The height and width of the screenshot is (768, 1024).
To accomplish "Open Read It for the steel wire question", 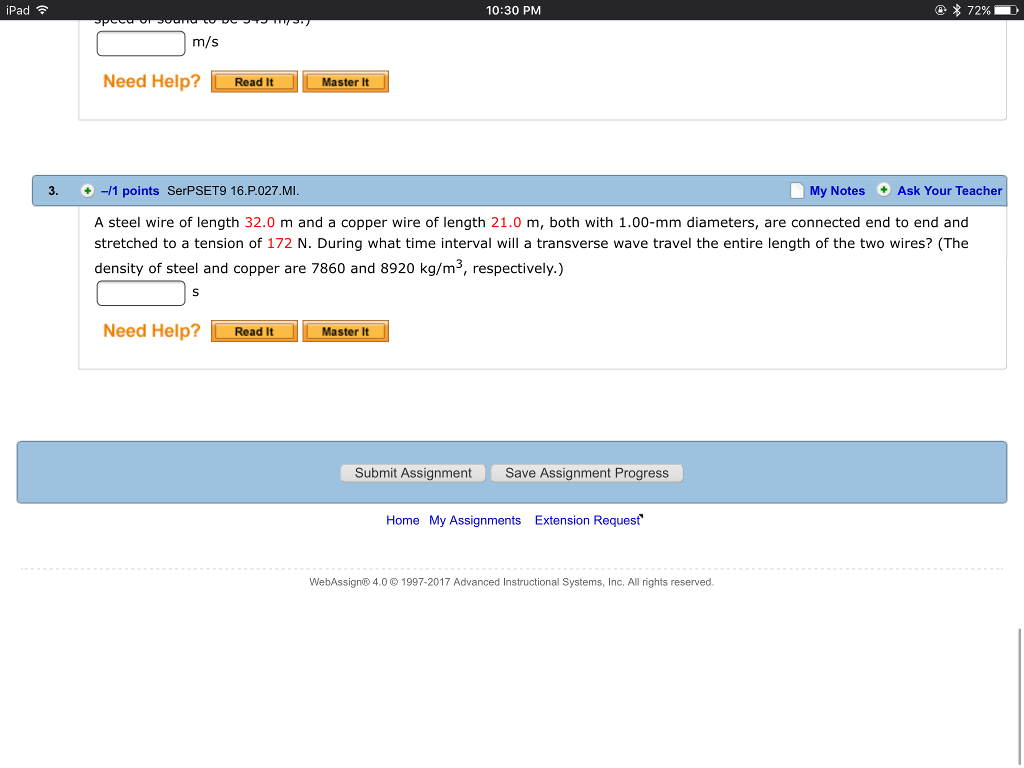I will (x=254, y=332).
